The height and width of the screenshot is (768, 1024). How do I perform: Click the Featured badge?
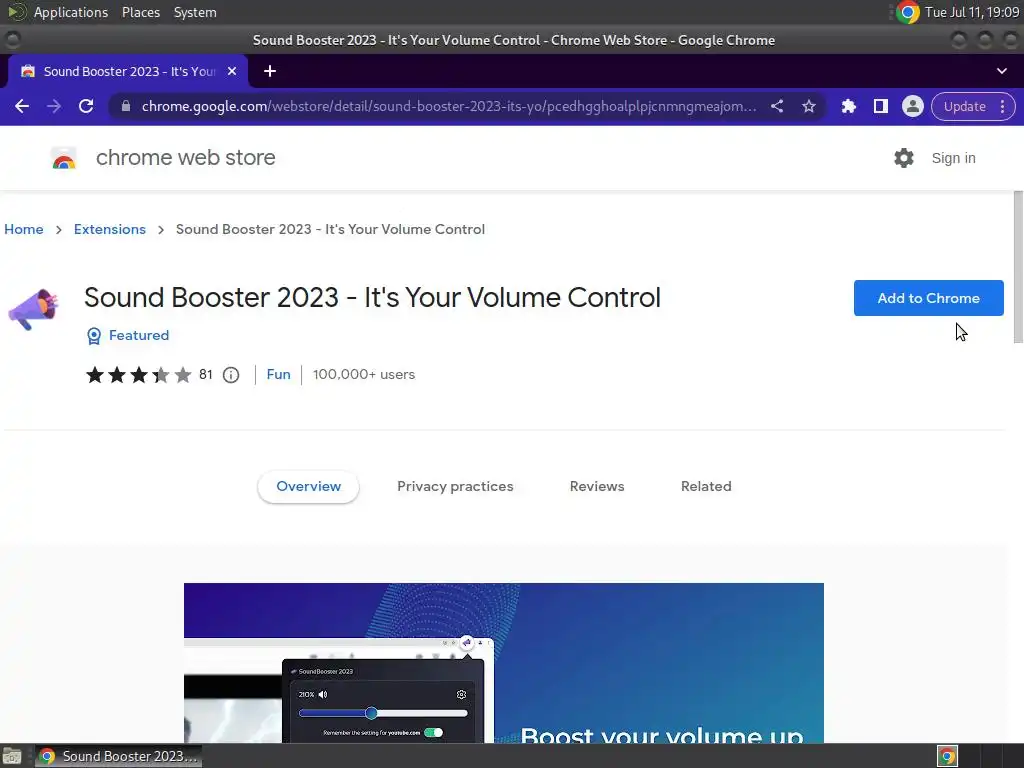coord(128,336)
